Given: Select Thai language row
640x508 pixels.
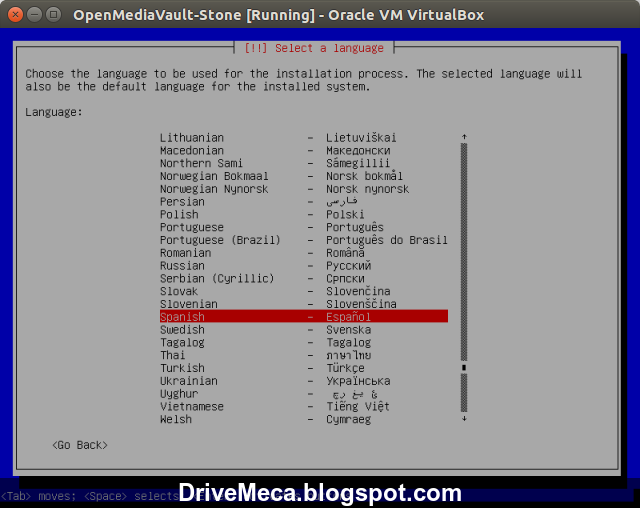Looking at the screenshot, I should click(x=304, y=355).
